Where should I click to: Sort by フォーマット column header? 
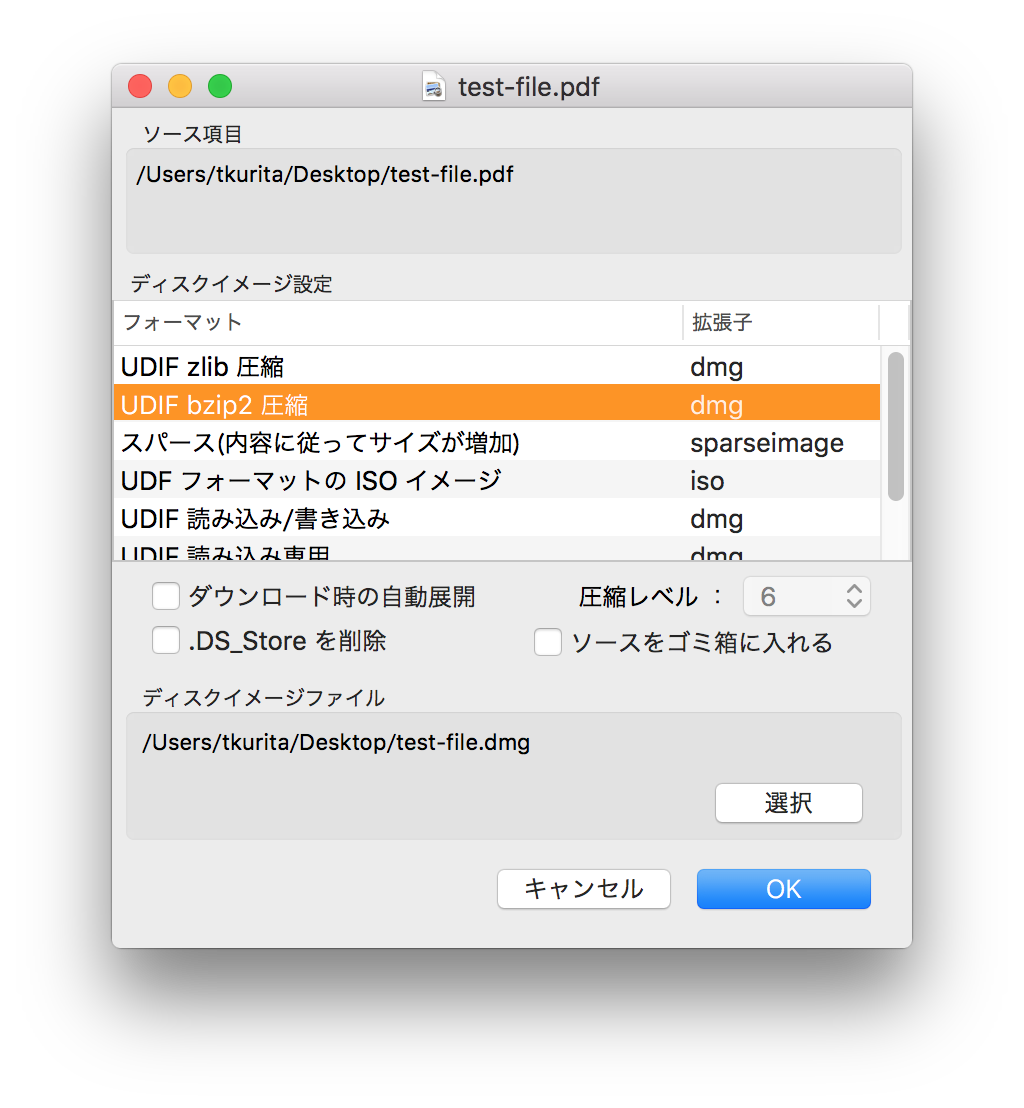click(398, 323)
